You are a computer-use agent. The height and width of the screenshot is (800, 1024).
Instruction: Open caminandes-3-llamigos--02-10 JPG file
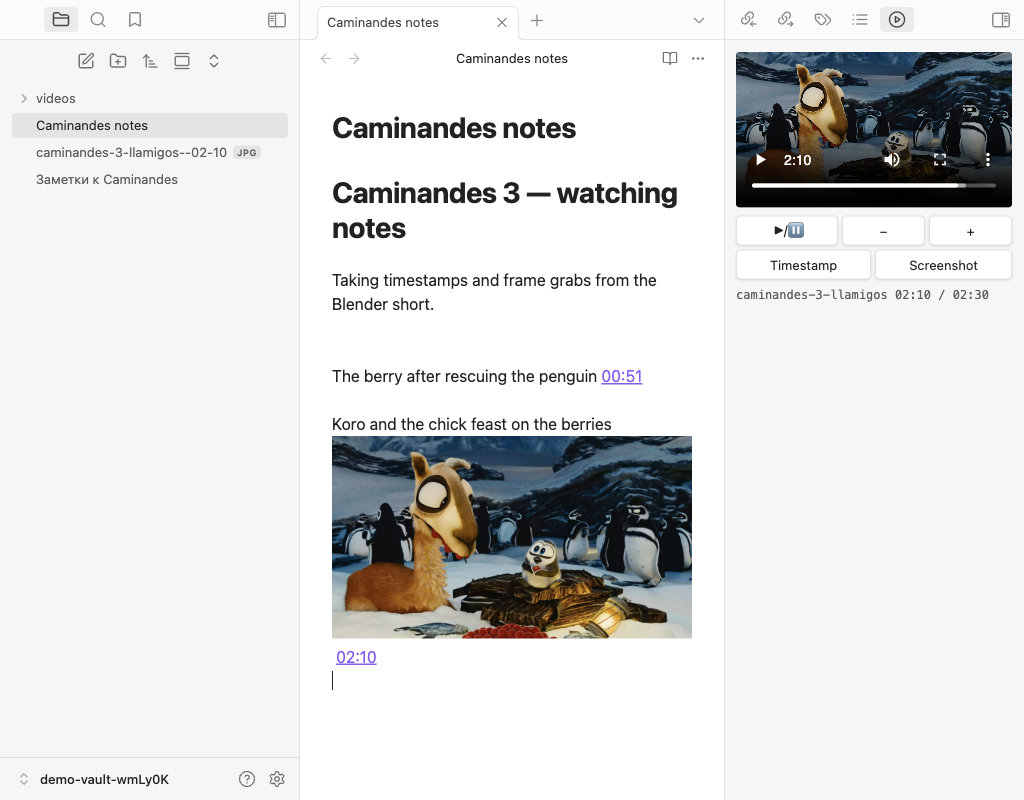pos(150,152)
